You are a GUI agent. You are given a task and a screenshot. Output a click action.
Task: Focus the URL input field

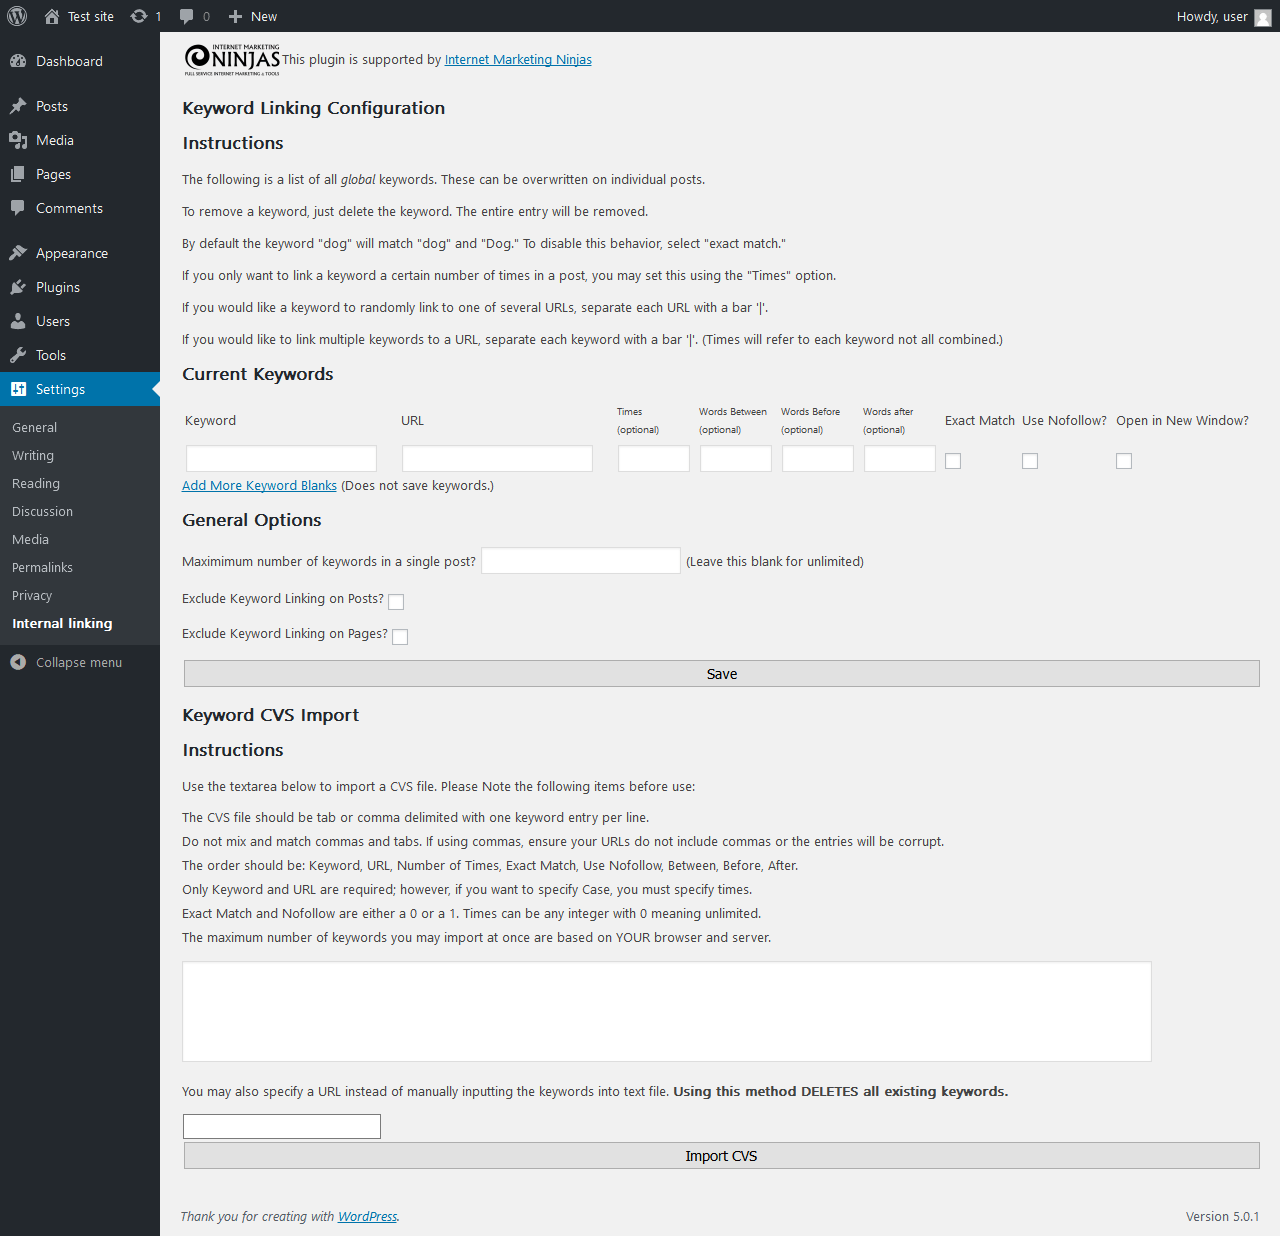click(497, 459)
